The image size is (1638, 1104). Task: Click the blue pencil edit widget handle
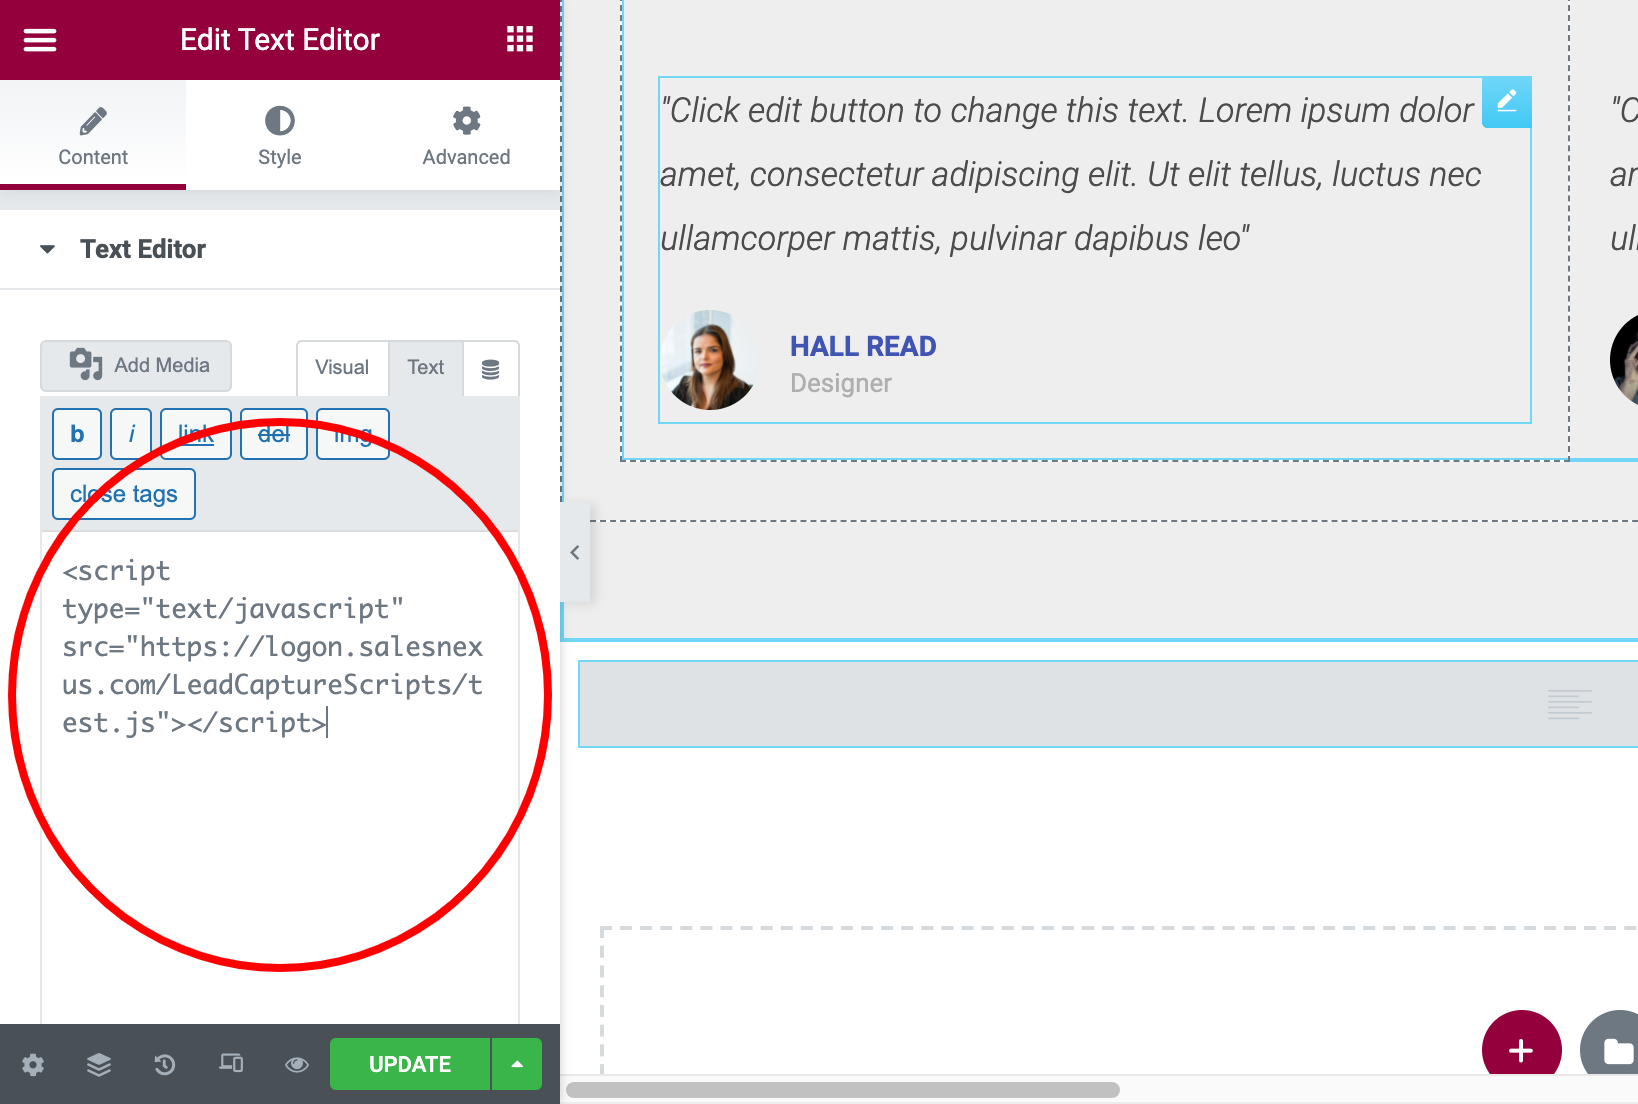tap(1507, 102)
